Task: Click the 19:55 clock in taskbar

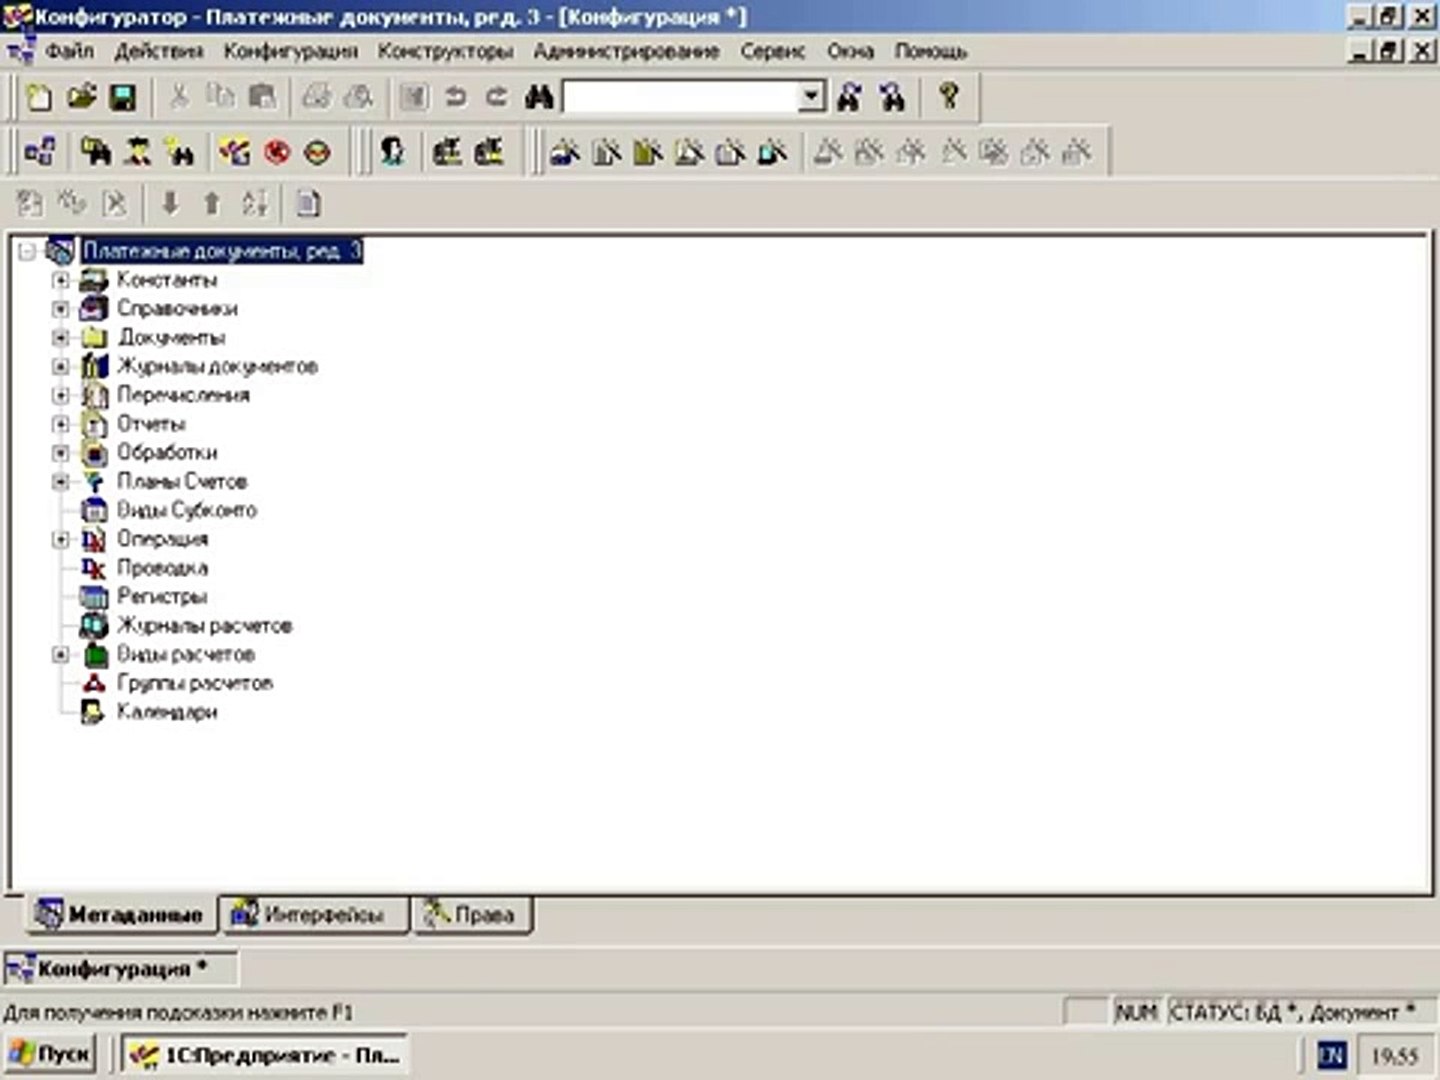Action: pyautogui.click(x=1394, y=1056)
